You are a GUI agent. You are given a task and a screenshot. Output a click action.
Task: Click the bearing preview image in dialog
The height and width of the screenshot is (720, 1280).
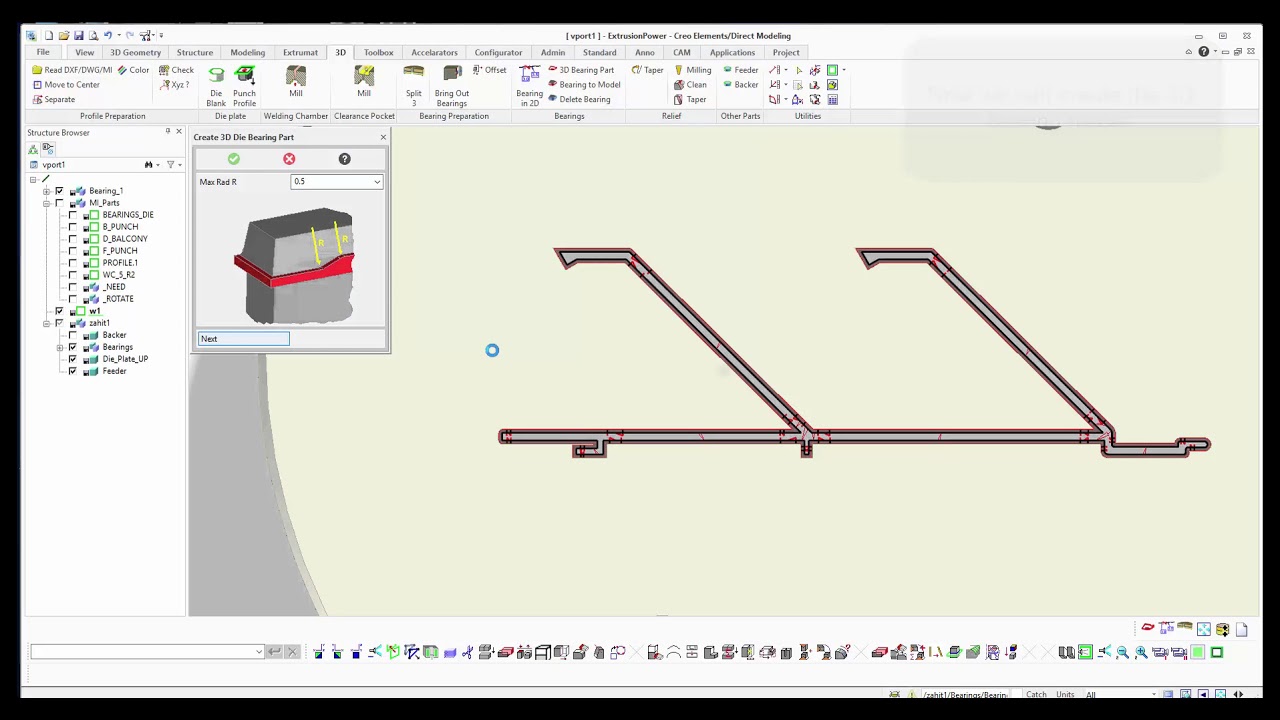(x=294, y=265)
